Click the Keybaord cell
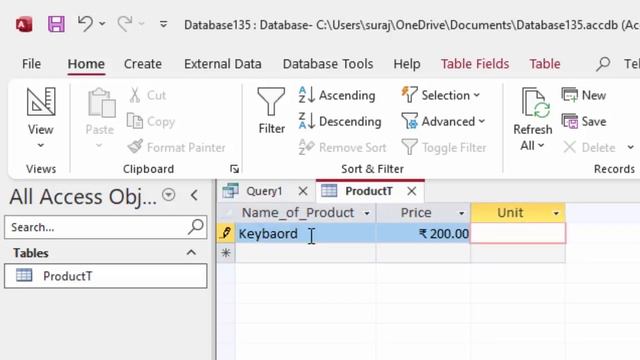This screenshot has width=640, height=360. click(x=305, y=233)
